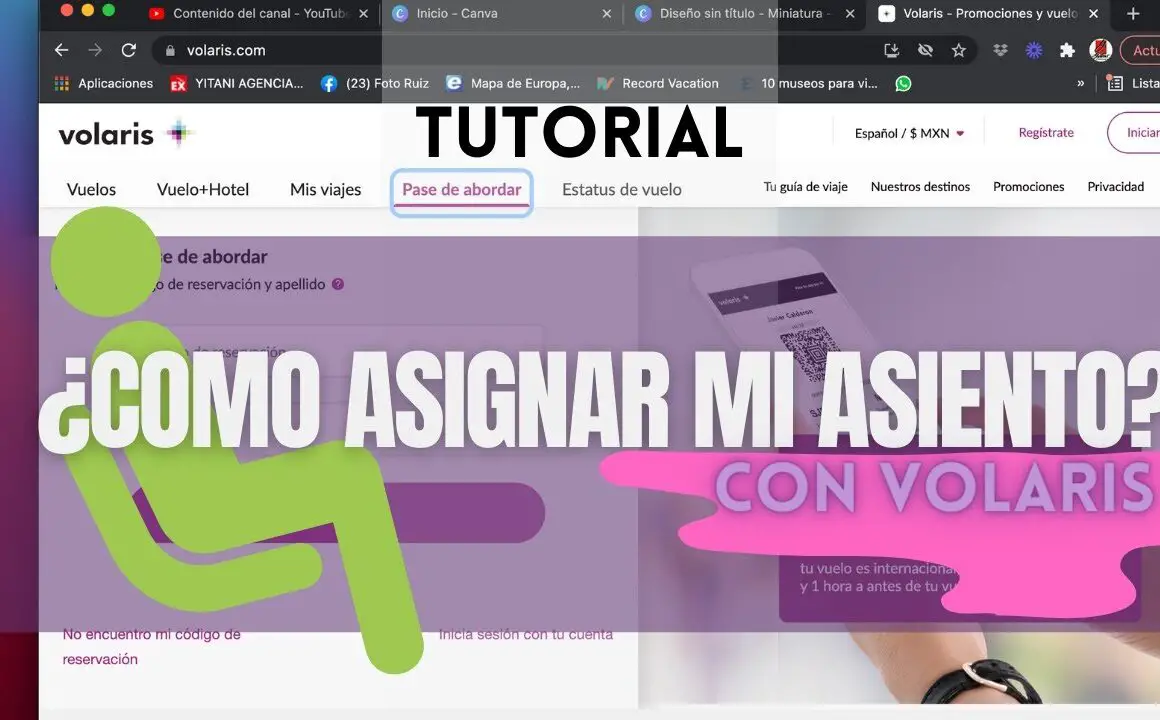Open the Lista reading list
The image size is (1160, 720).
pos(1132,84)
